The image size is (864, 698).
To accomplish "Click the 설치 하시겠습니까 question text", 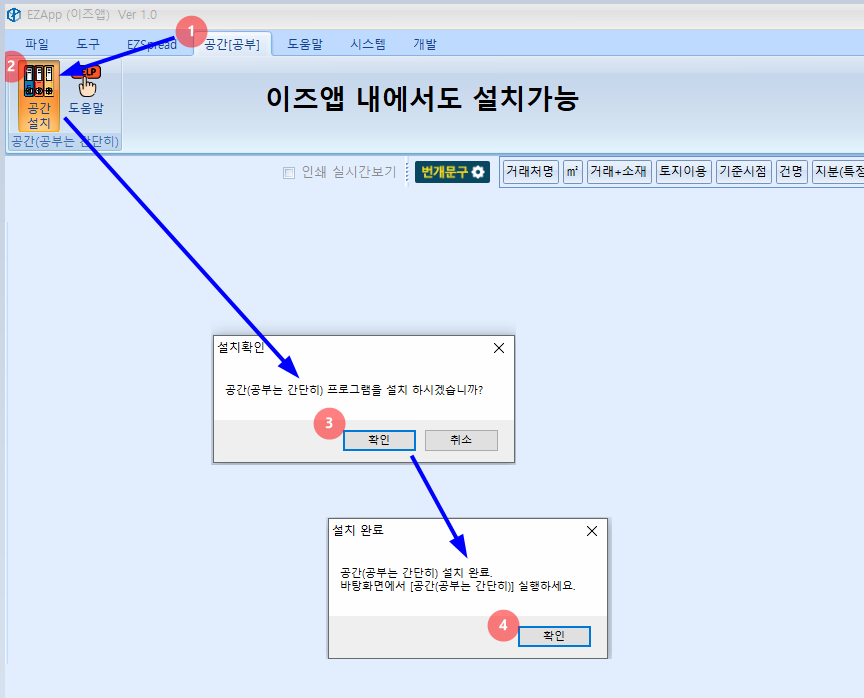I will tap(354, 390).
